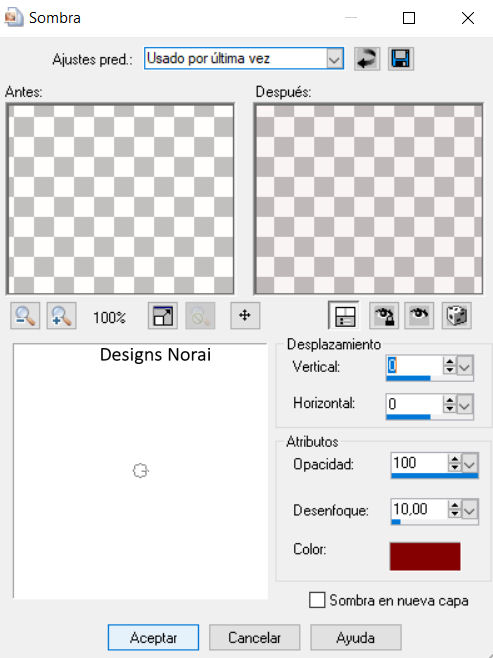Enable Sombra en nueva capa checkbox
The height and width of the screenshot is (658, 493).
pos(317,600)
